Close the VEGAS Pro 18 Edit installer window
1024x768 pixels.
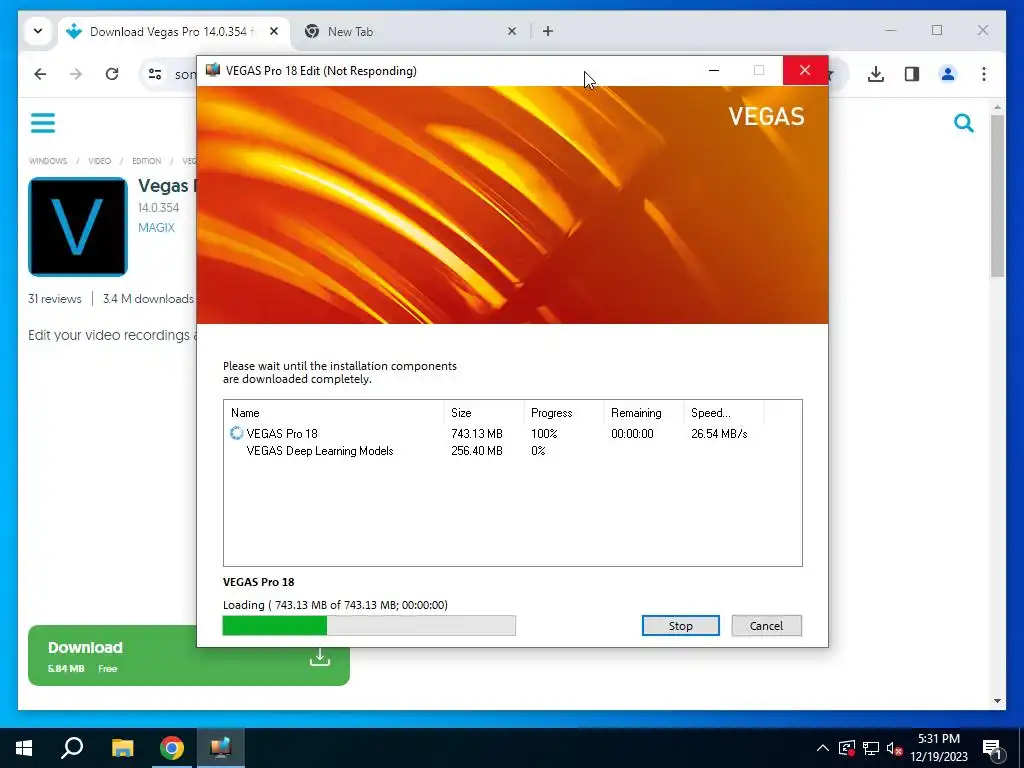point(805,71)
